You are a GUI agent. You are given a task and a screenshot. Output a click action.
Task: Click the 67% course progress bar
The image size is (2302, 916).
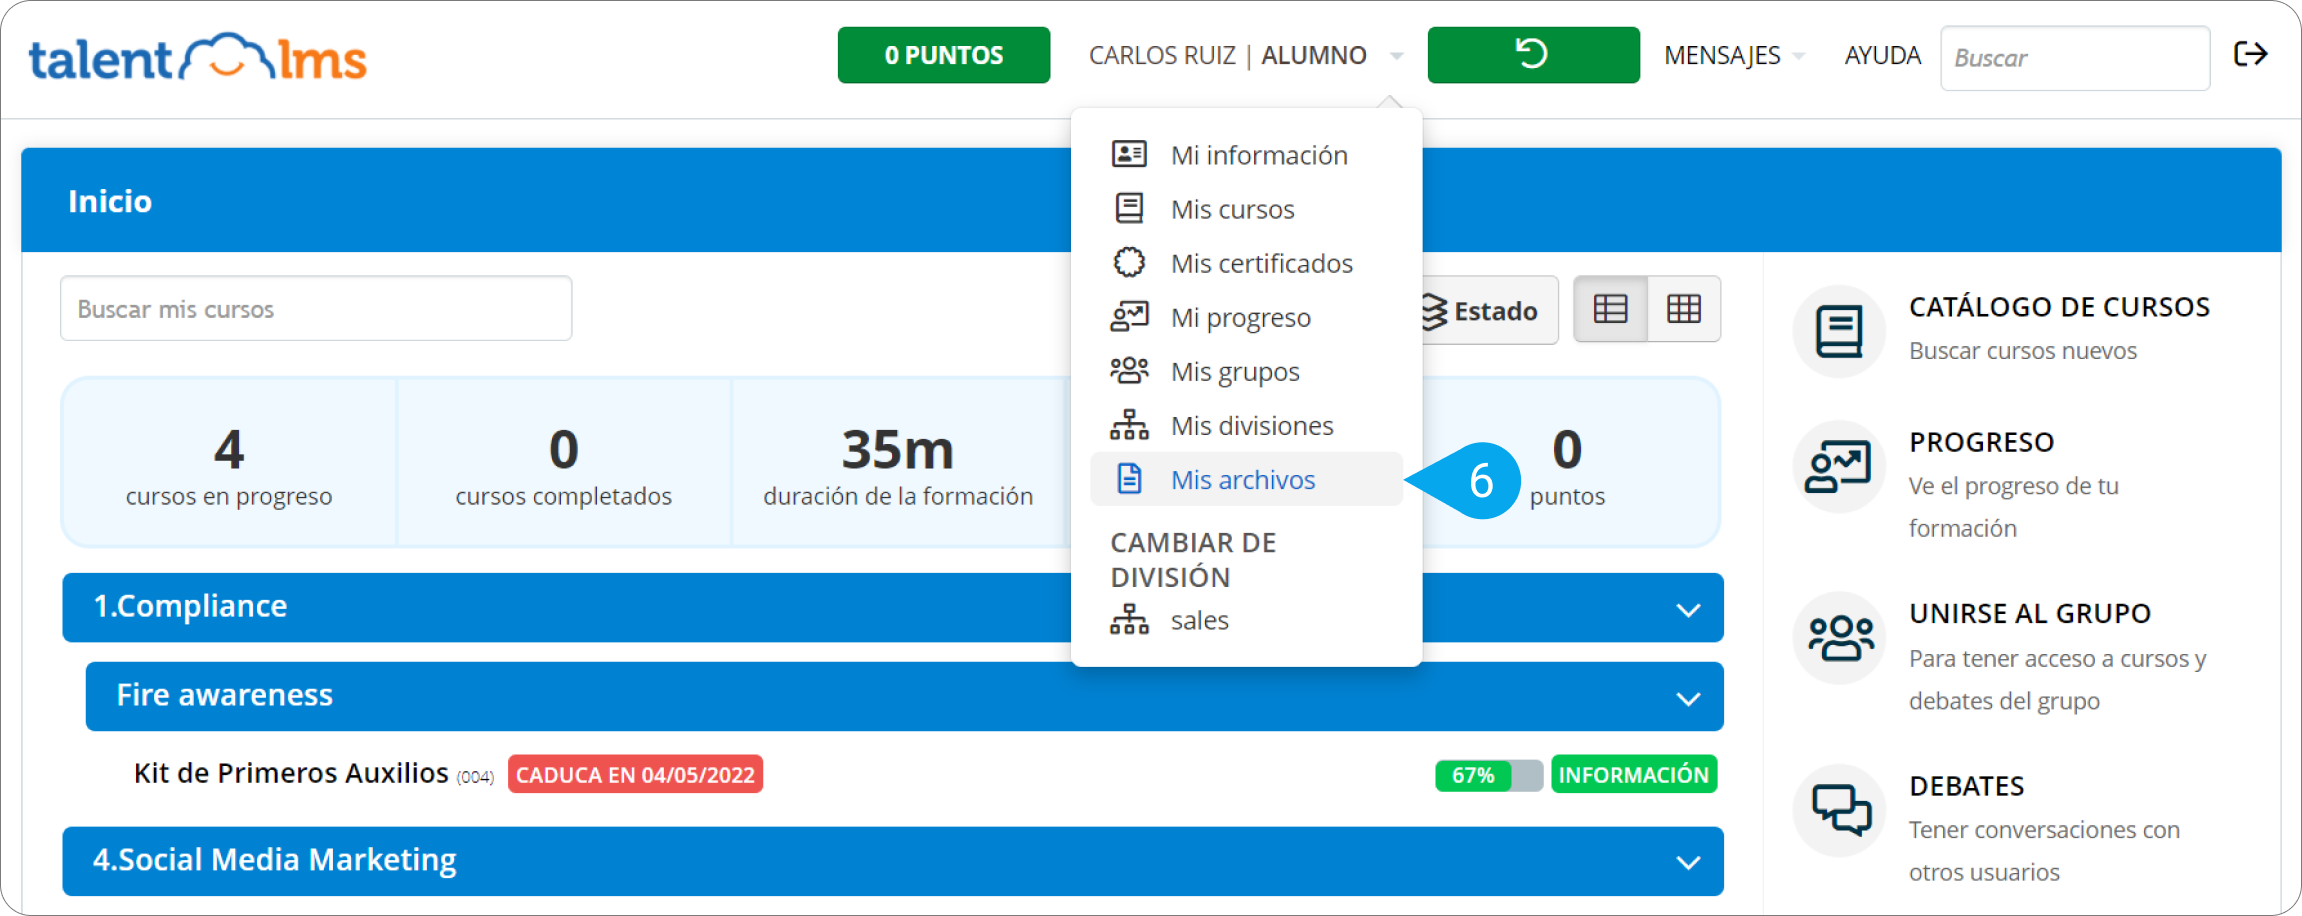[1488, 776]
